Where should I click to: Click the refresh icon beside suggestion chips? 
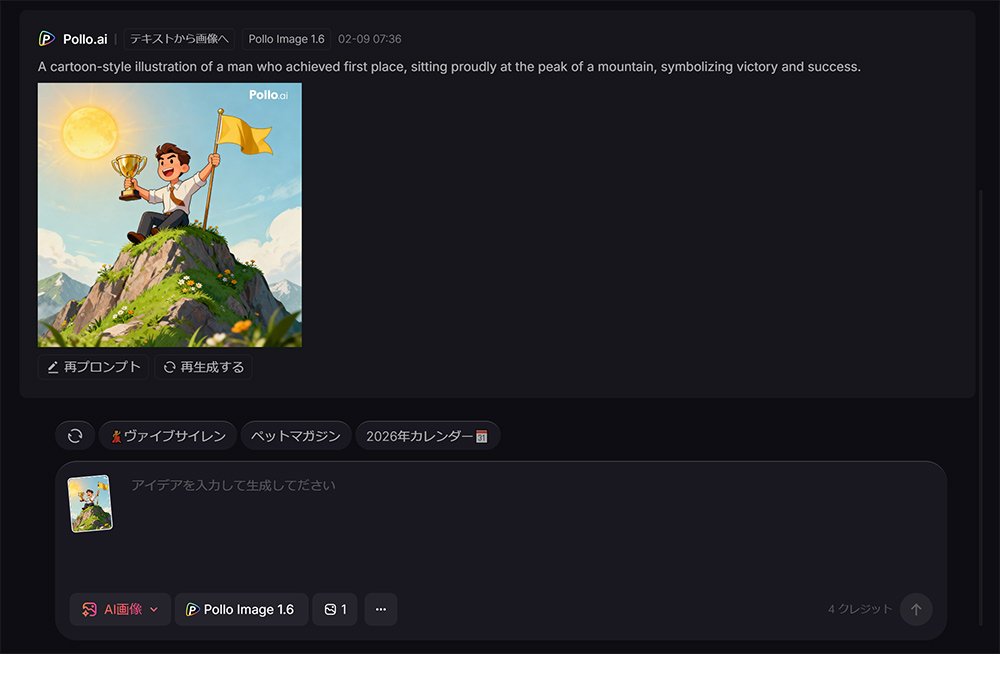(x=75, y=435)
